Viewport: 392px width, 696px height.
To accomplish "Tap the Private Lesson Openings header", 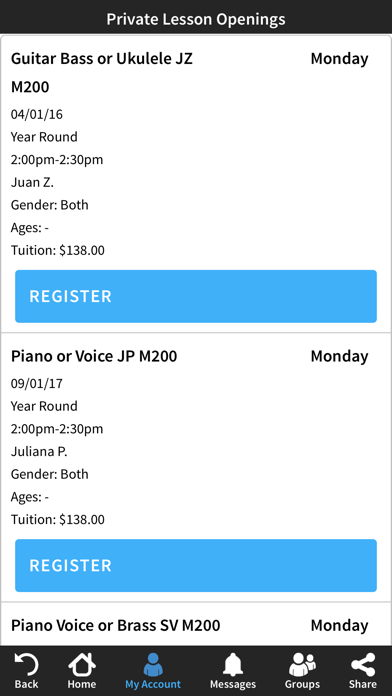I will point(196,19).
